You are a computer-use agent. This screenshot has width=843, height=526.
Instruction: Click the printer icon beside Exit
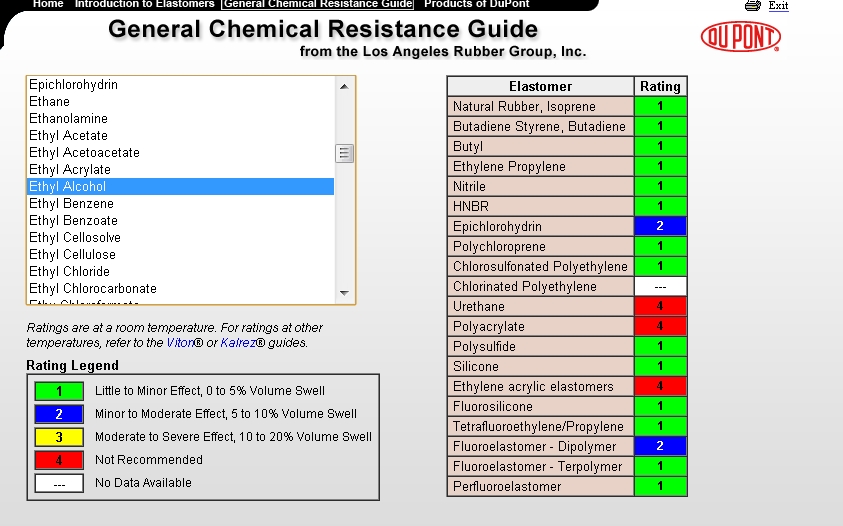tap(753, 6)
